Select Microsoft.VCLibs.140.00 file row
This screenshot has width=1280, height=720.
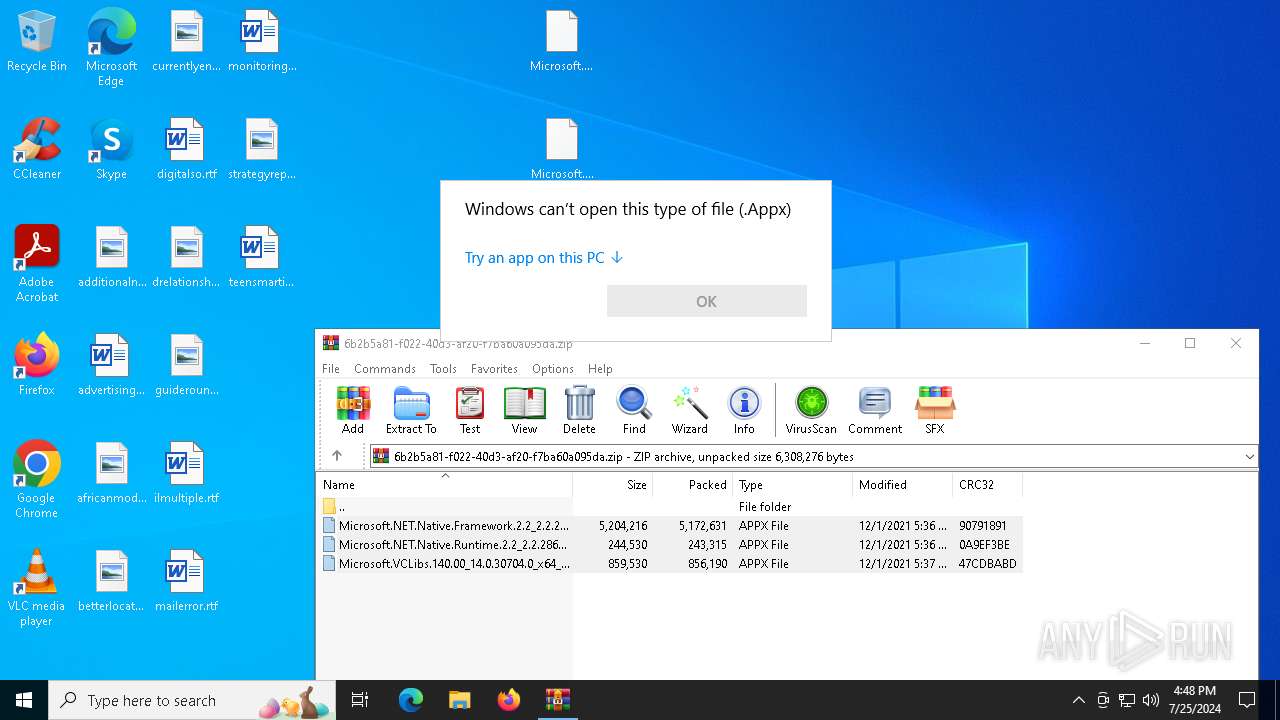(x=670, y=564)
